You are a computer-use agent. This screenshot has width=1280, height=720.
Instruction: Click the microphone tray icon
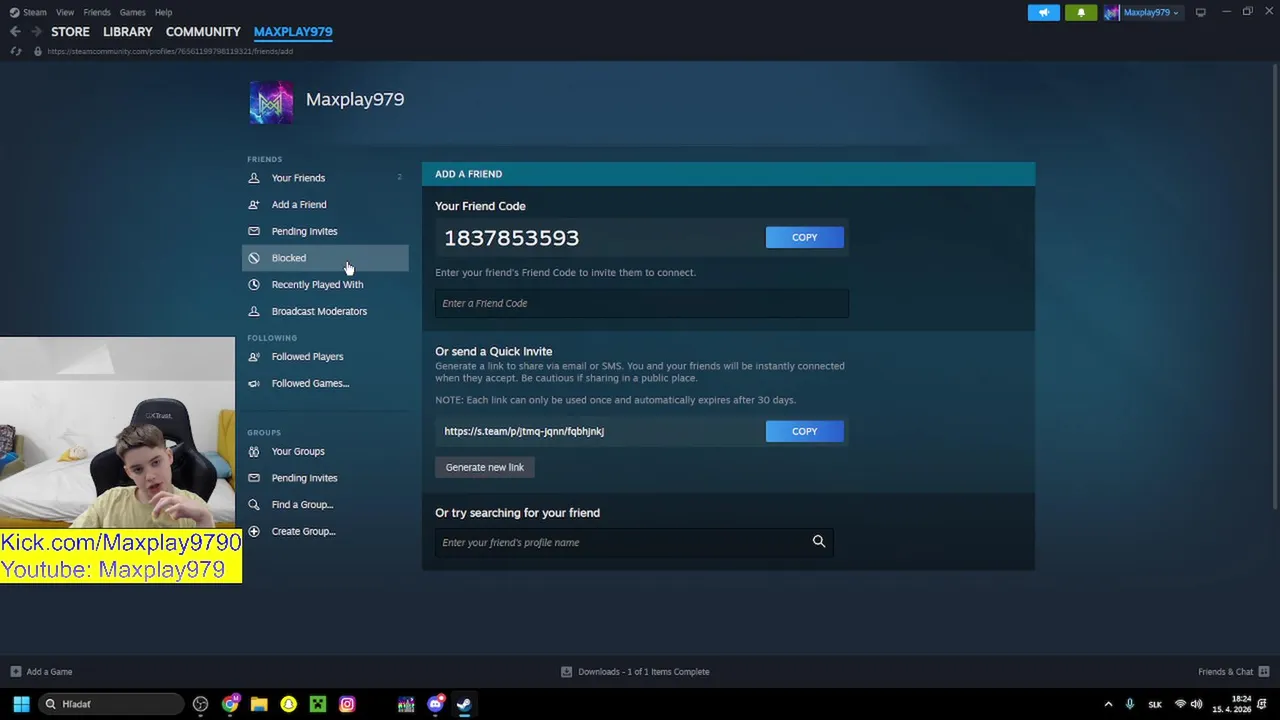pyautogui.click(x=1130, y=704)
